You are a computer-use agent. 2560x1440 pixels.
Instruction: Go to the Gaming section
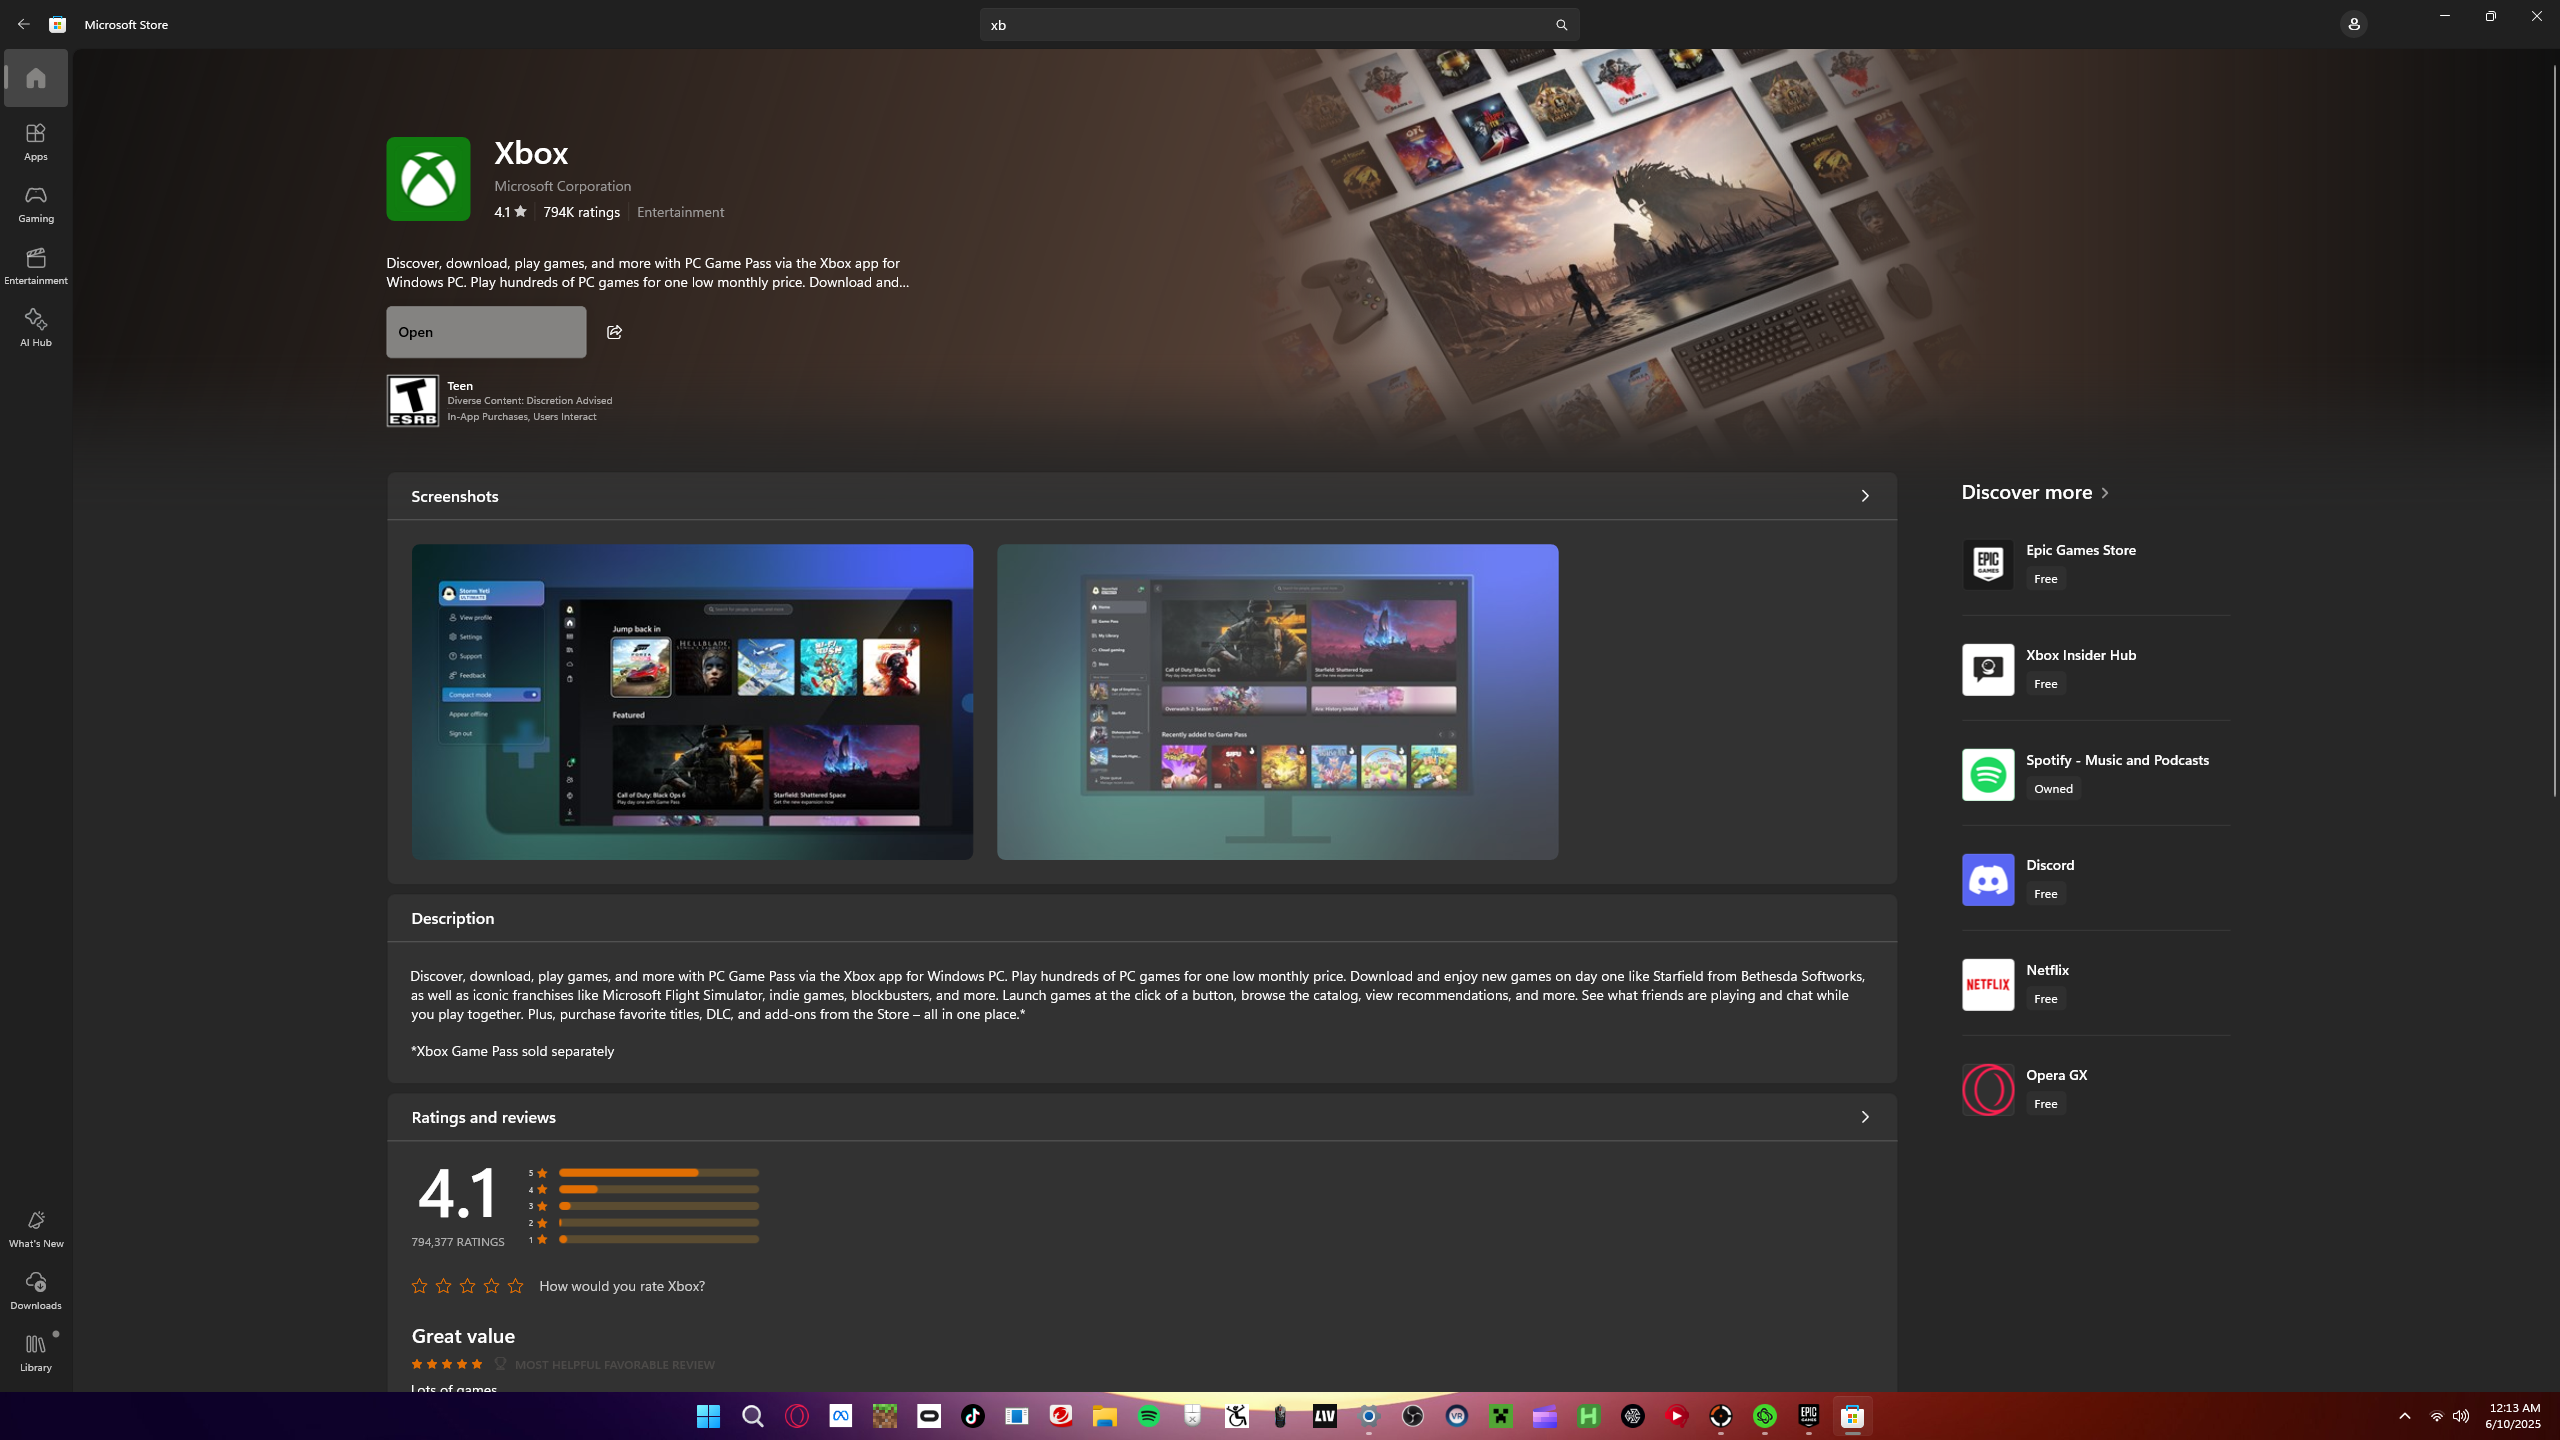tap(36, 204)
